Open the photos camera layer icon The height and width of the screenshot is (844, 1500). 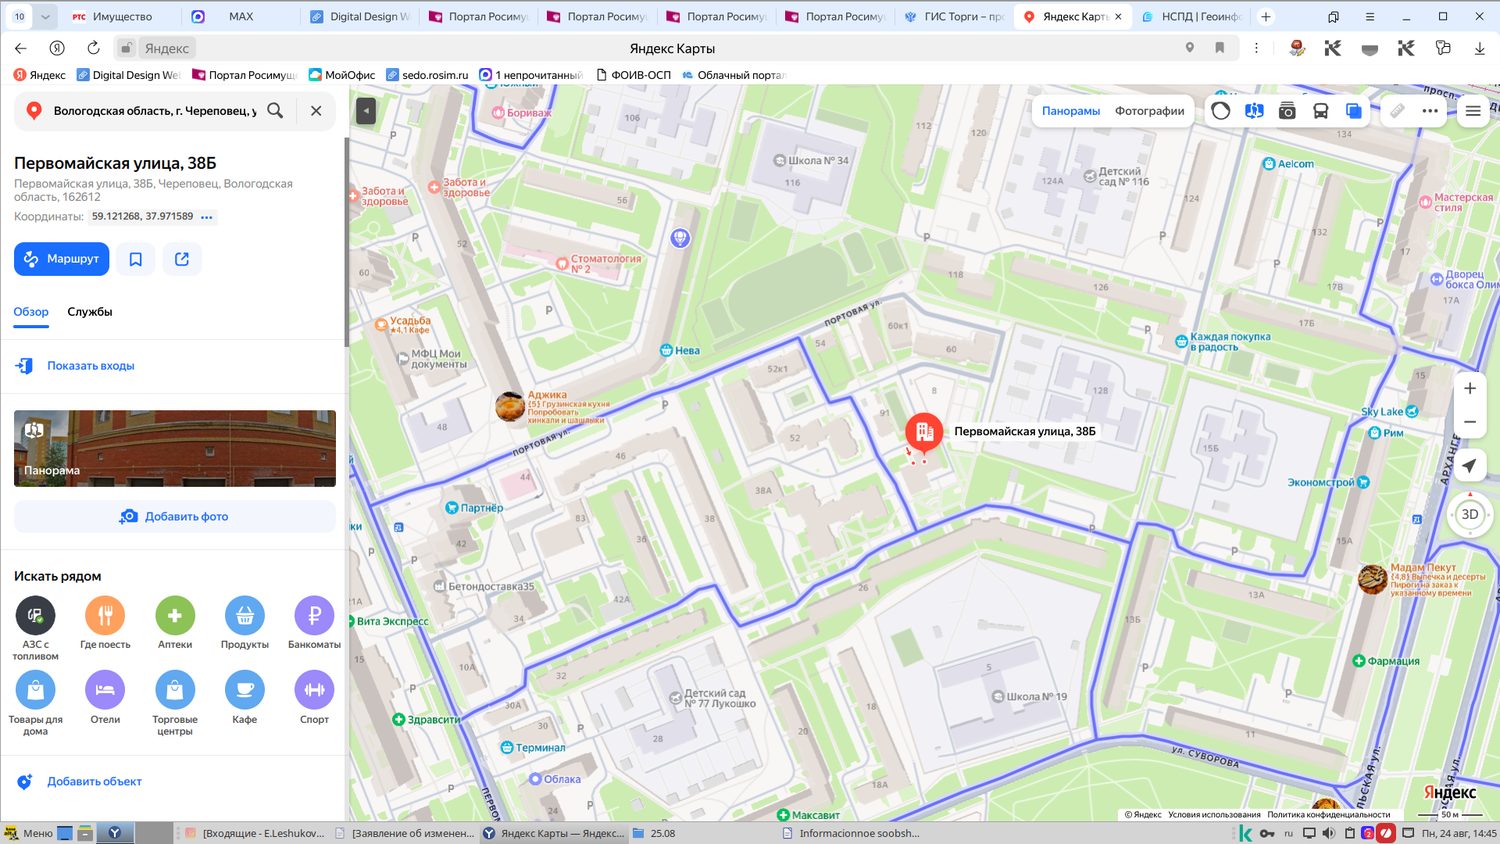[x=1287, y=111]
